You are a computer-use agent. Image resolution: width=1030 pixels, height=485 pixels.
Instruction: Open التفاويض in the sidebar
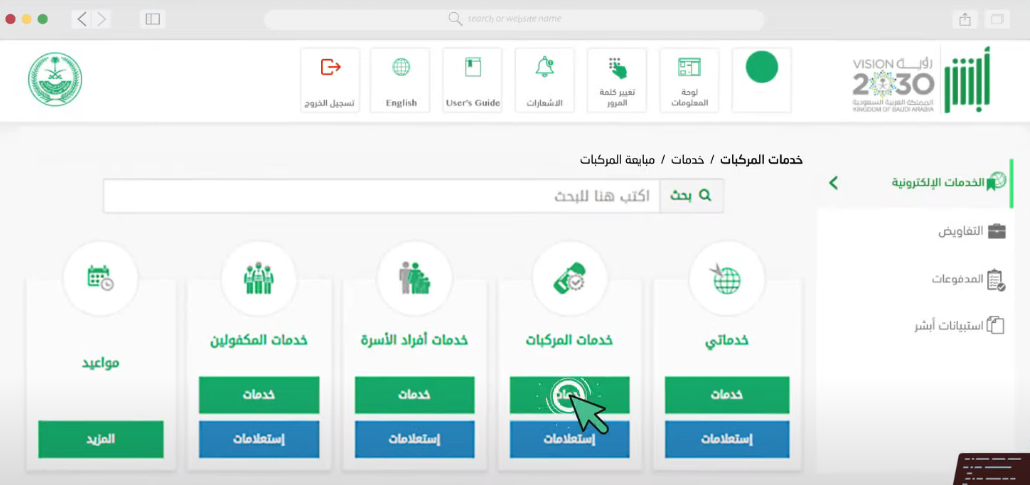[970, 232]
